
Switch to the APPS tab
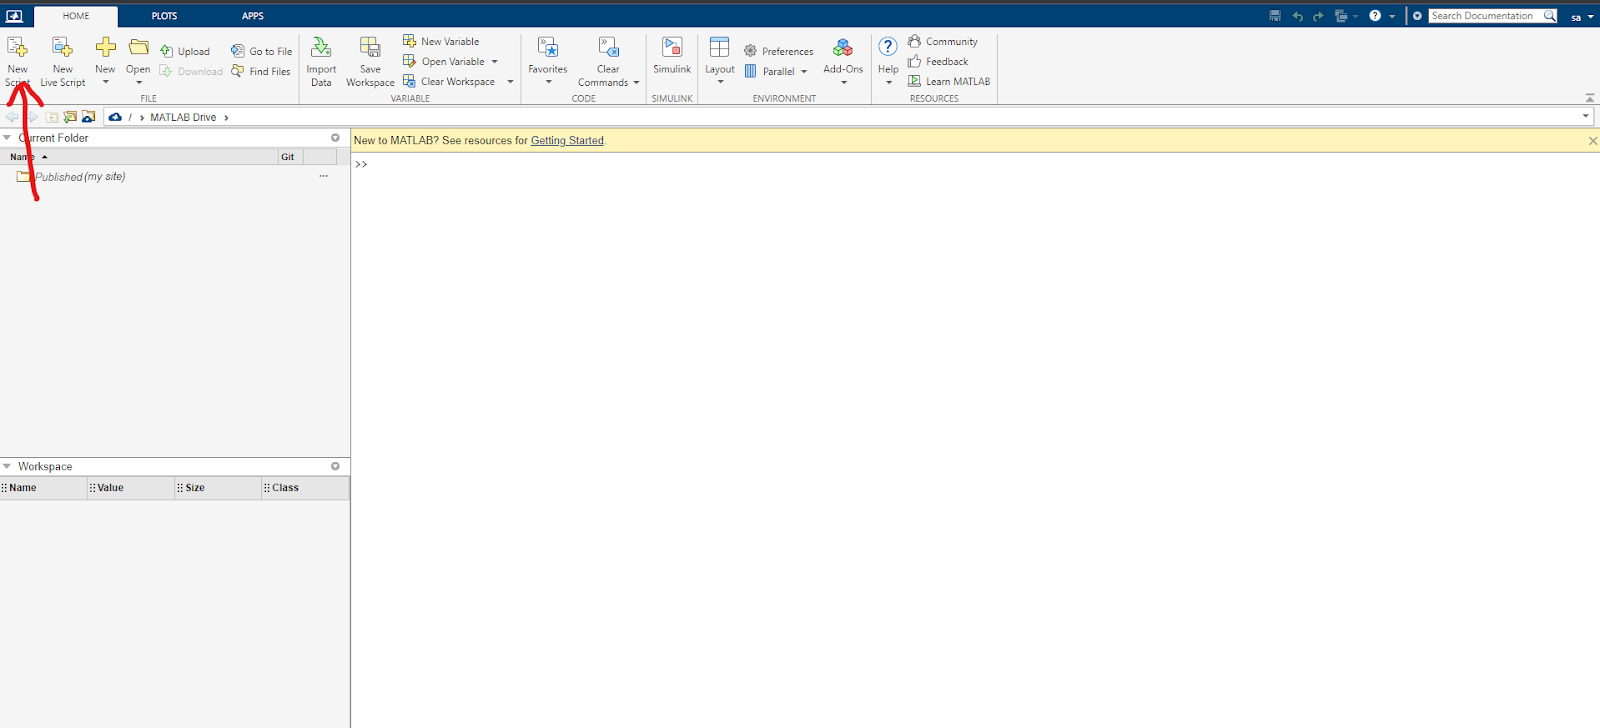tap(253, 16)
